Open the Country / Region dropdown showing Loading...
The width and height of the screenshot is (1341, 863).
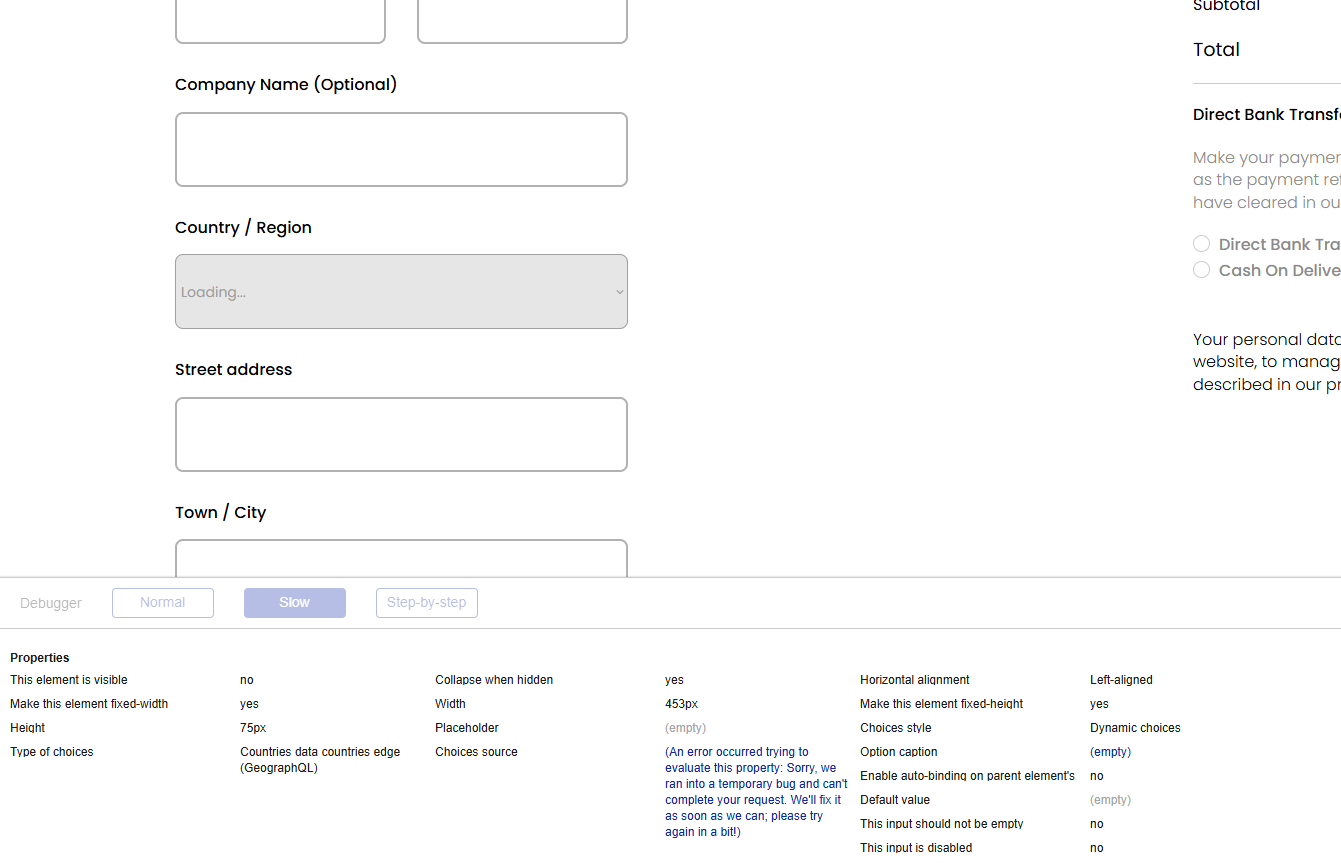[x=401, y=291]
